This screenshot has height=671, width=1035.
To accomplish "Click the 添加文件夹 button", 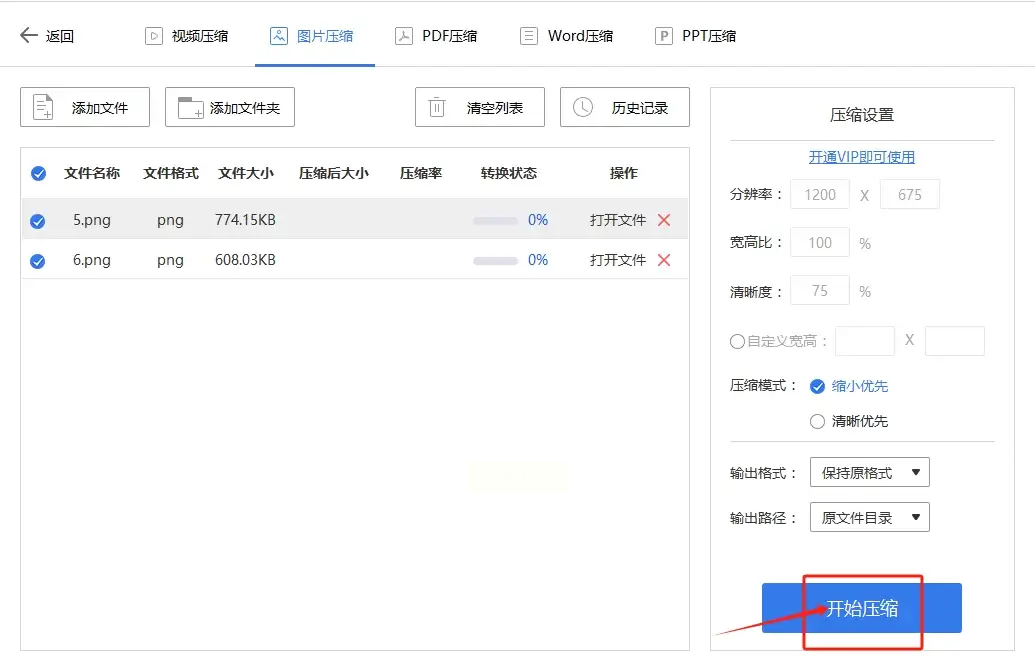I will [x=230, y=107].
